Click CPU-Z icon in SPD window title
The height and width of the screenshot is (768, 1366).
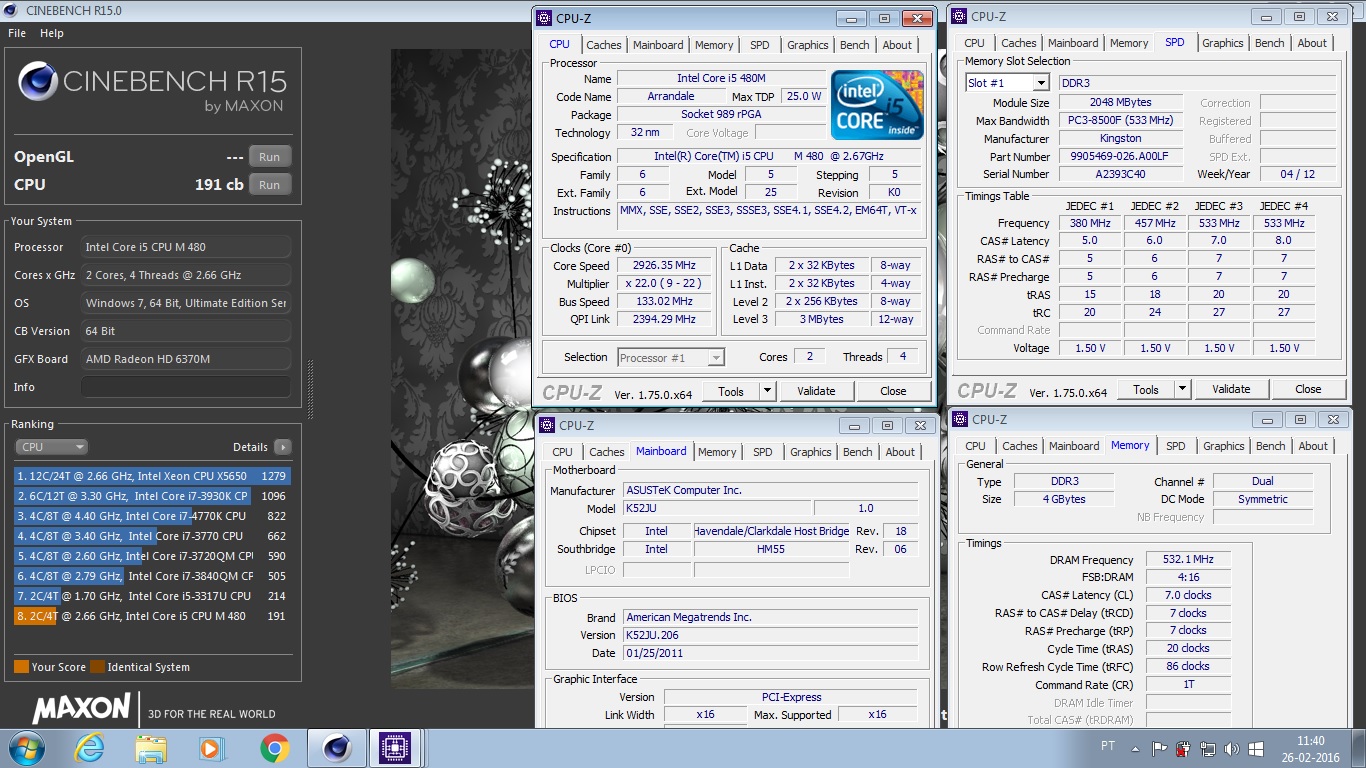pos(959,16)
